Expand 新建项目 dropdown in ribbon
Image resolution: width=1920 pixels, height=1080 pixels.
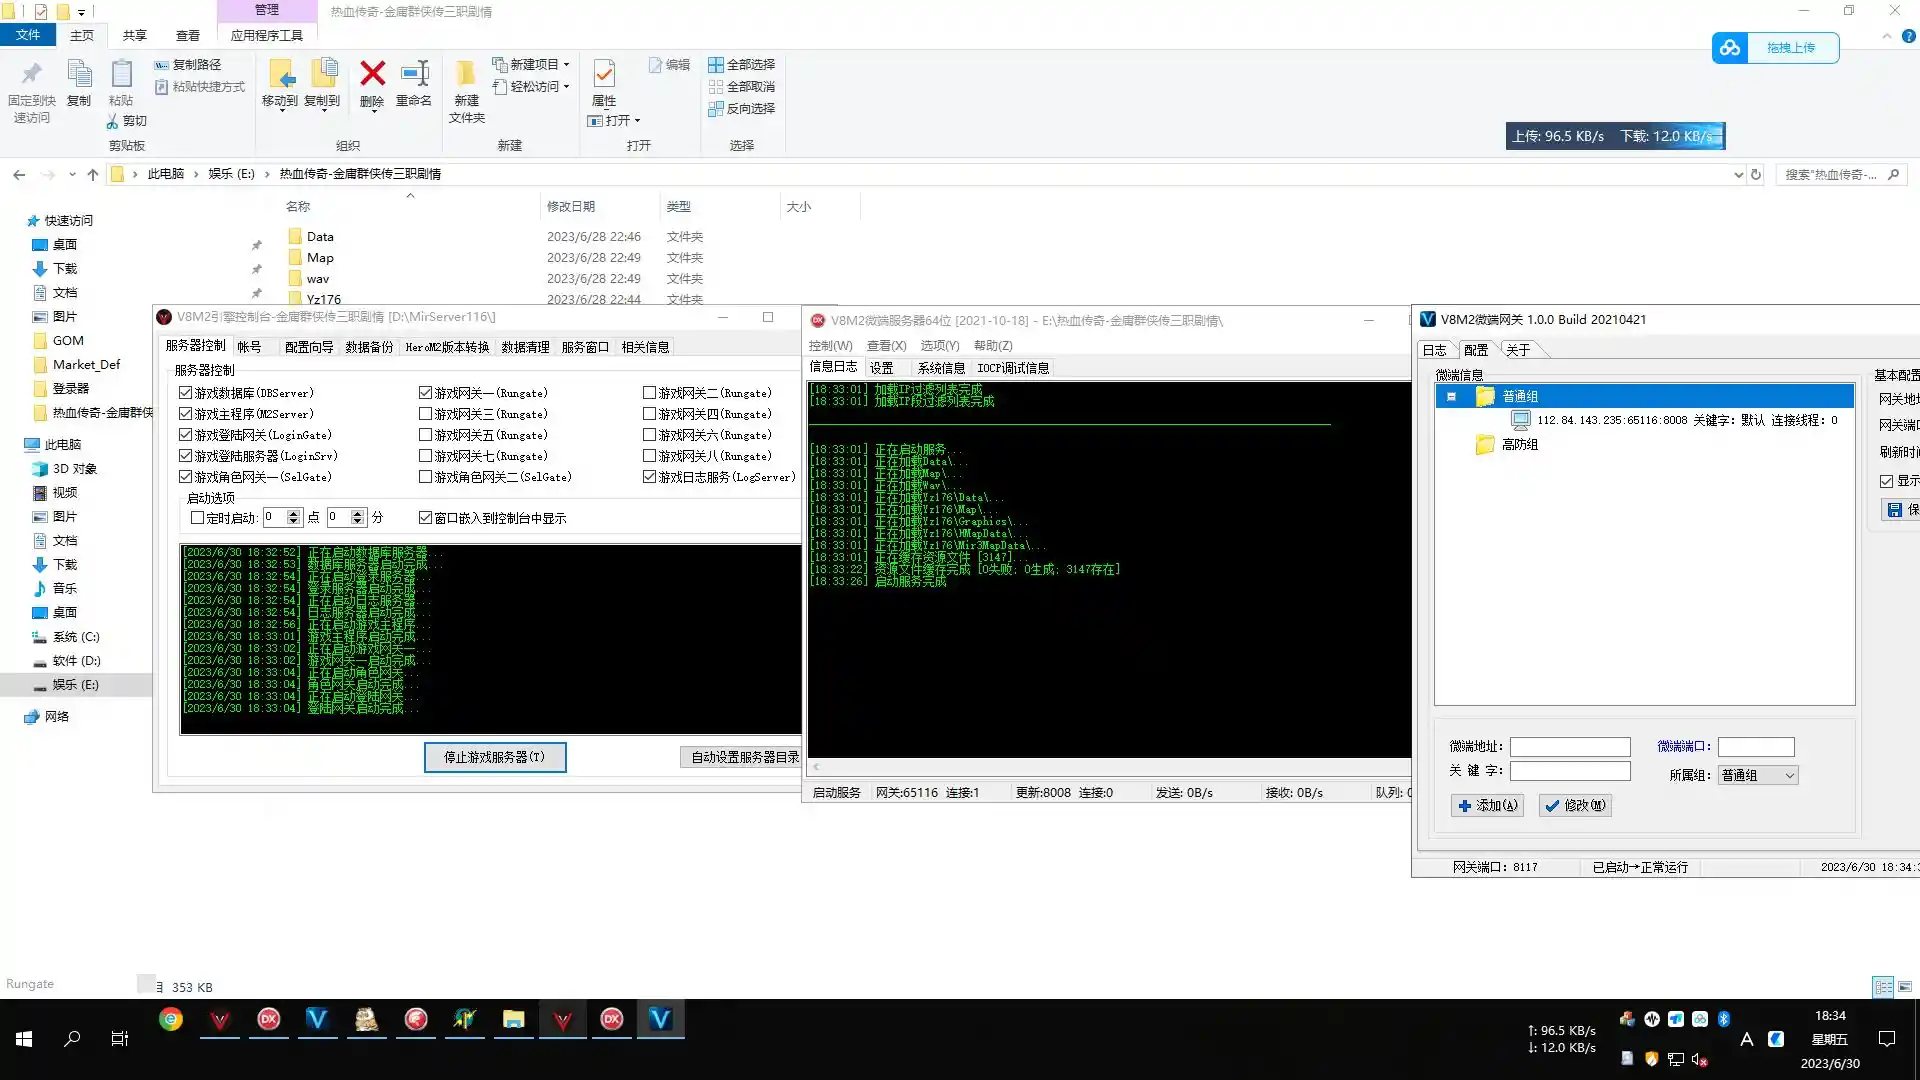coord(566,64)
